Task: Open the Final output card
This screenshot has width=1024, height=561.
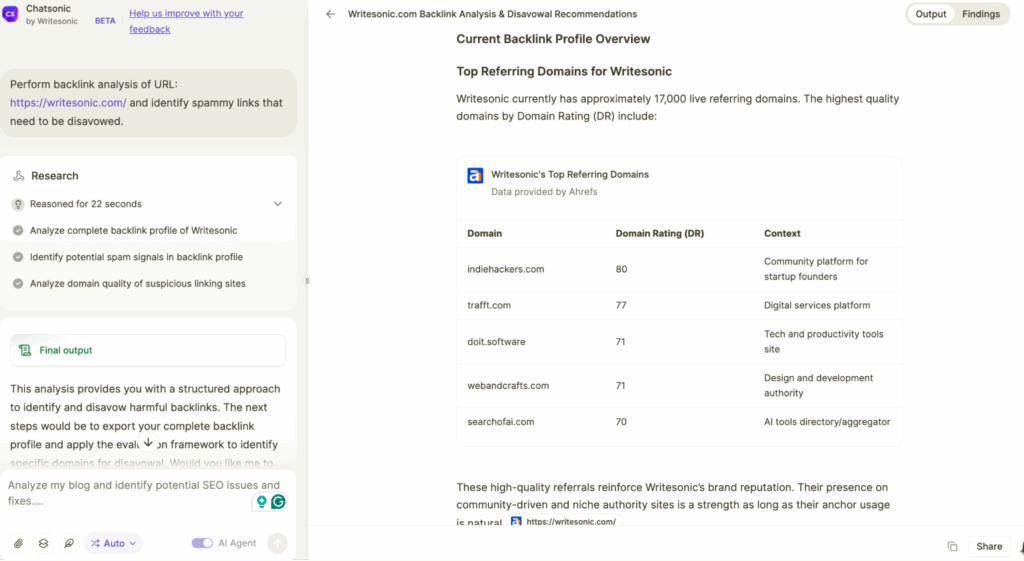Action: point(148,350)
